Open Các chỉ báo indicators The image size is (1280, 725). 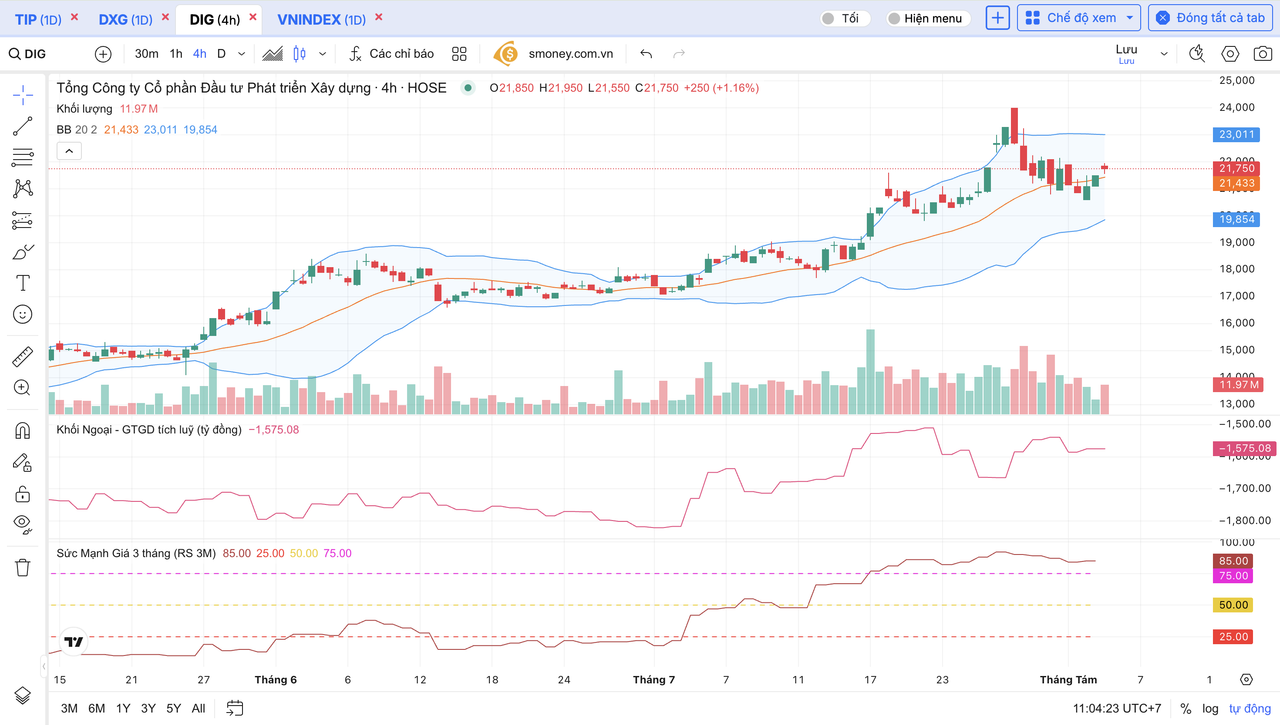coord(391,54)
